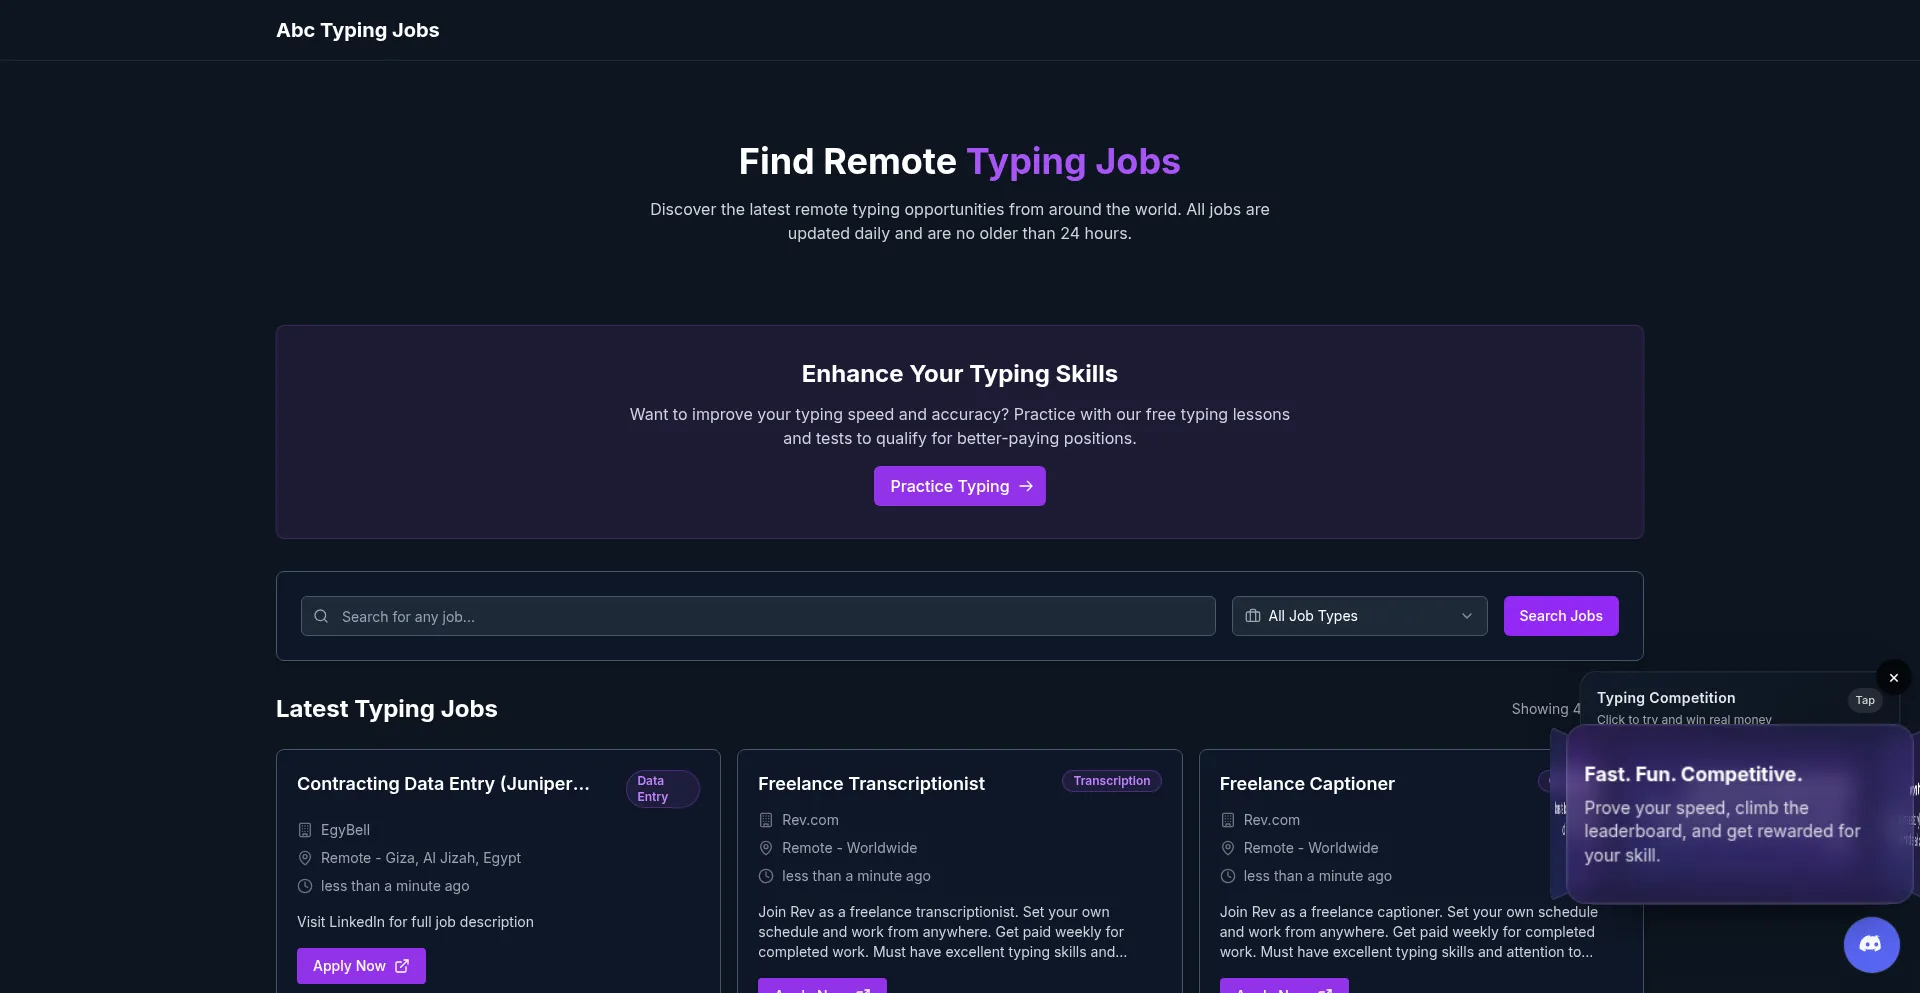The image size is (1920, 993).
Task: Select Captioner job description text
Action: pyautogui.click(x=1408, y=932)
